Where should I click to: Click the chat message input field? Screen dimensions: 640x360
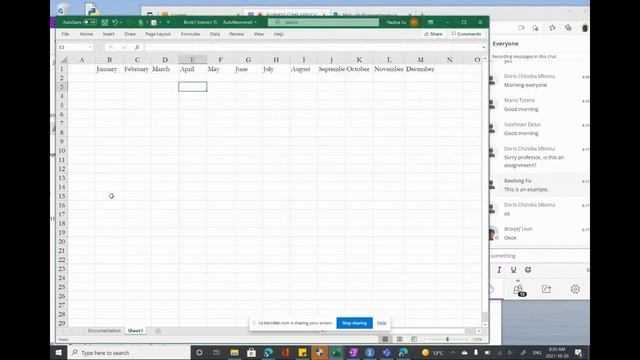pos(540,256)
